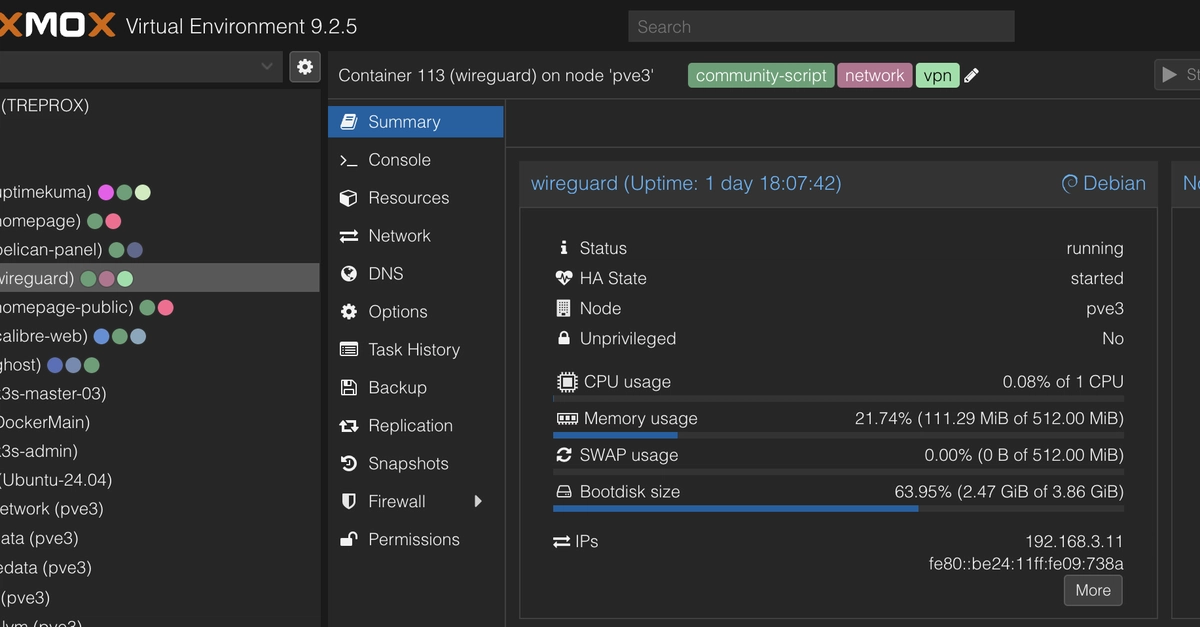Screen dimensions: 1200x627
Task: Open the Options tab
Action: click(415, 312)
